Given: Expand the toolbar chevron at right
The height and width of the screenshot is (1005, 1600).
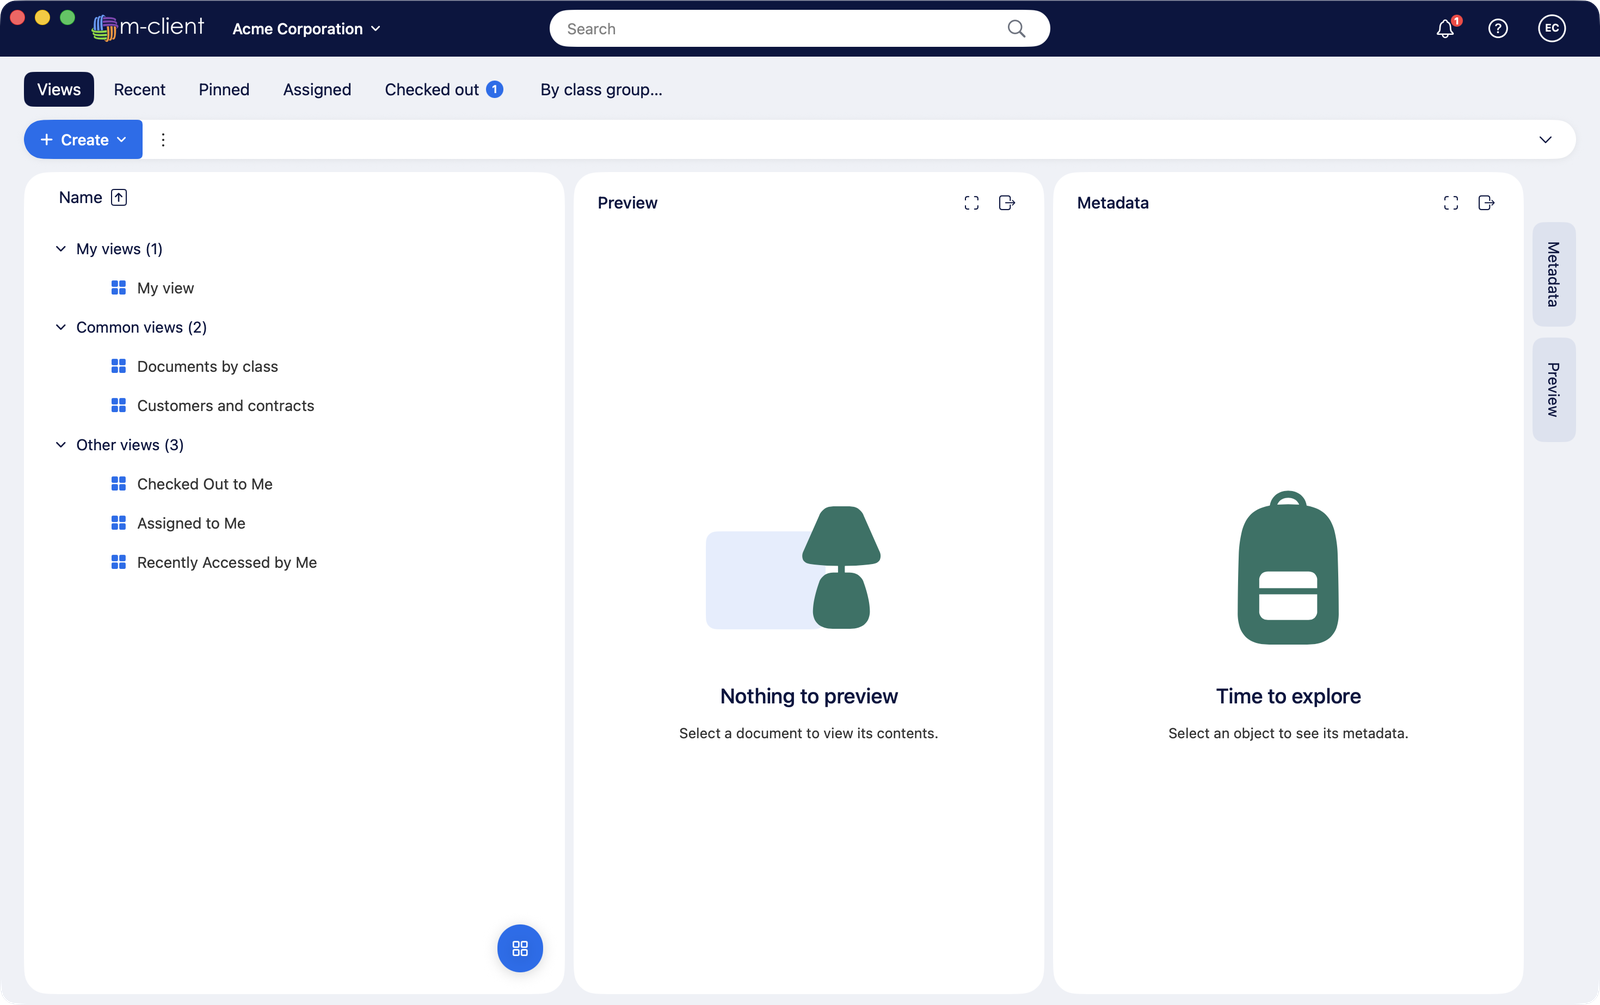Looking at the screenshot, I should point(1545,140).
